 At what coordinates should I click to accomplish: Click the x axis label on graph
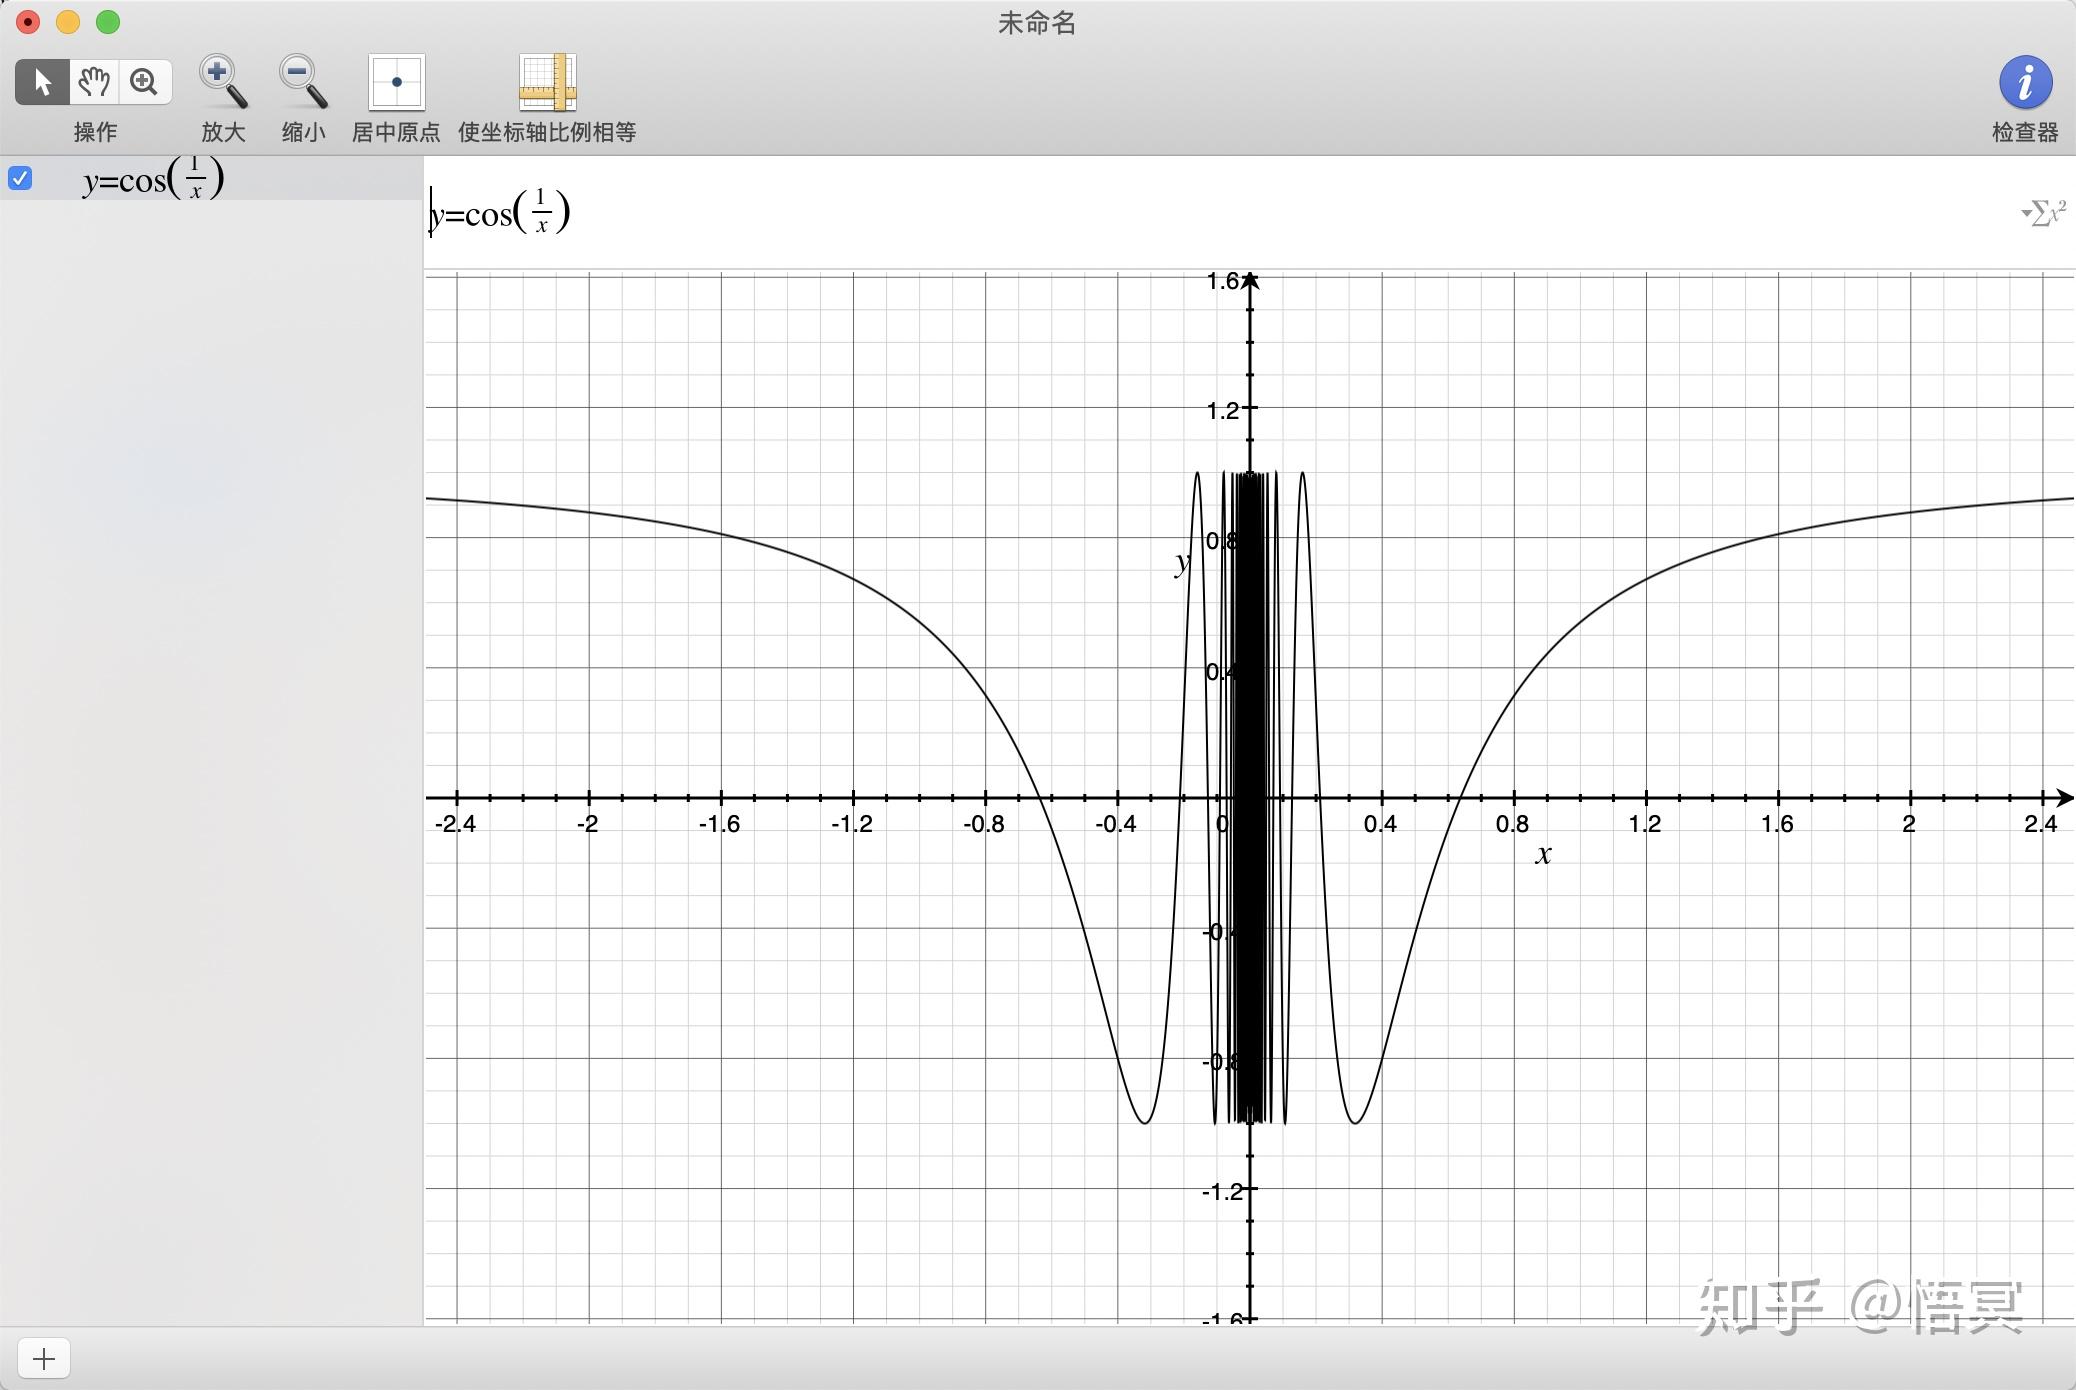click(x=1543, y=854)
